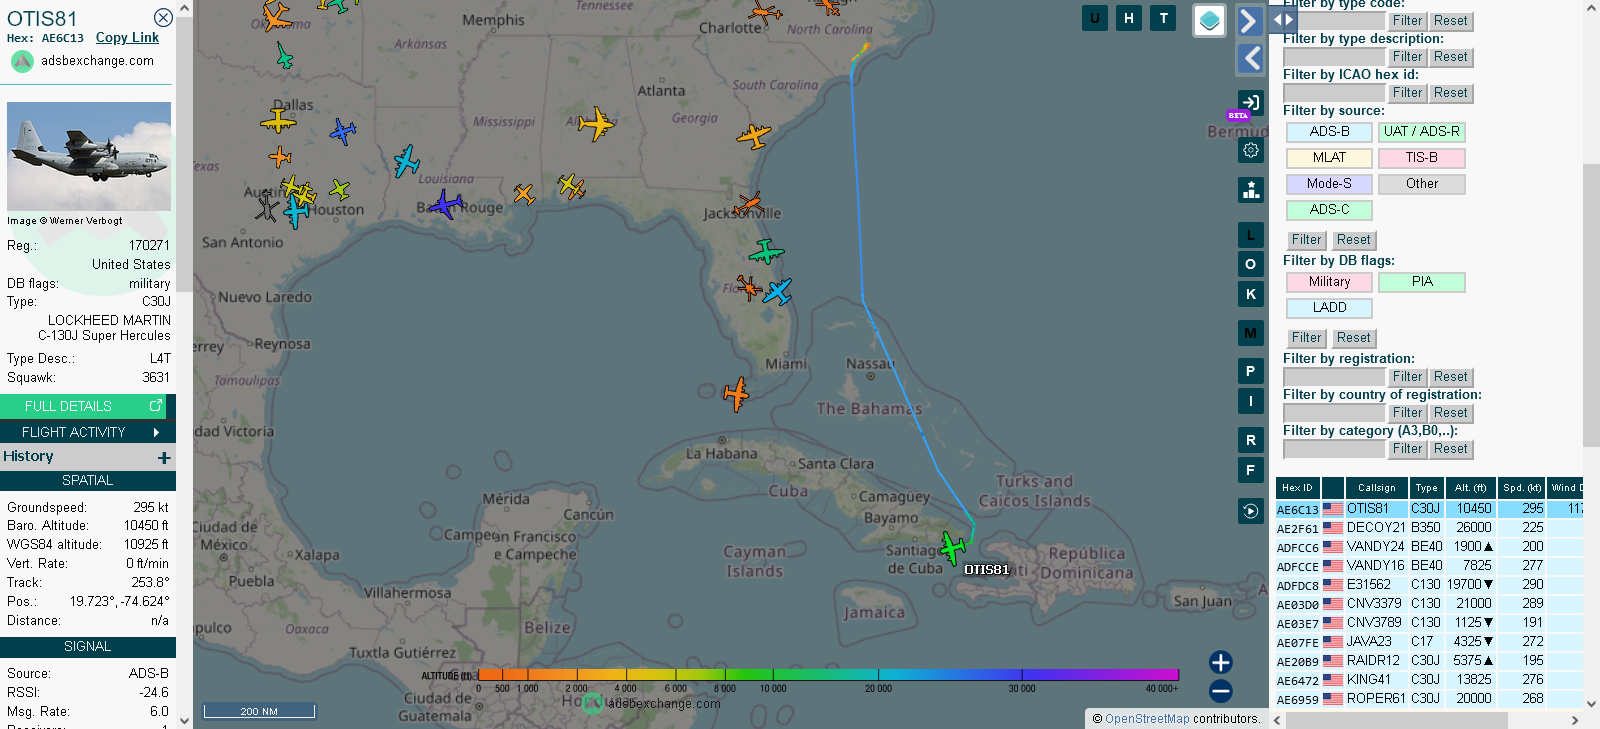Toggle the LADD DB flag filter
The width and height of the screenshot is (1600, 729).
(1329, 308)
